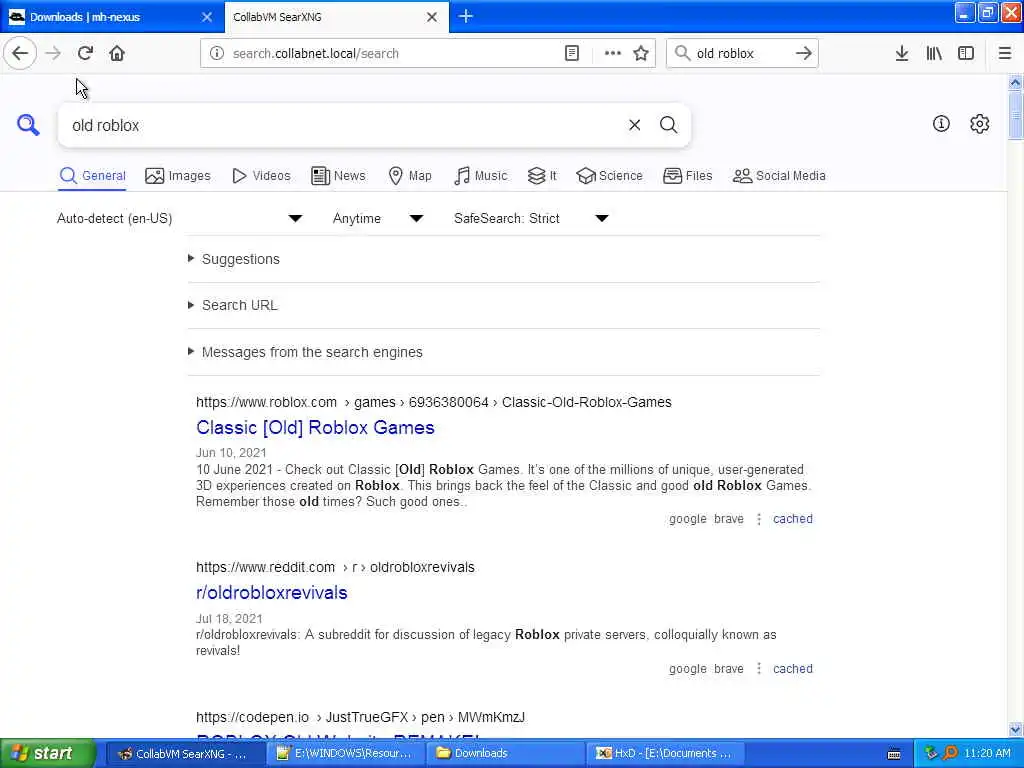This screenshot has height=768, width=1024.
Task: Click the roblox.com result URL
Action: (434, 402)
